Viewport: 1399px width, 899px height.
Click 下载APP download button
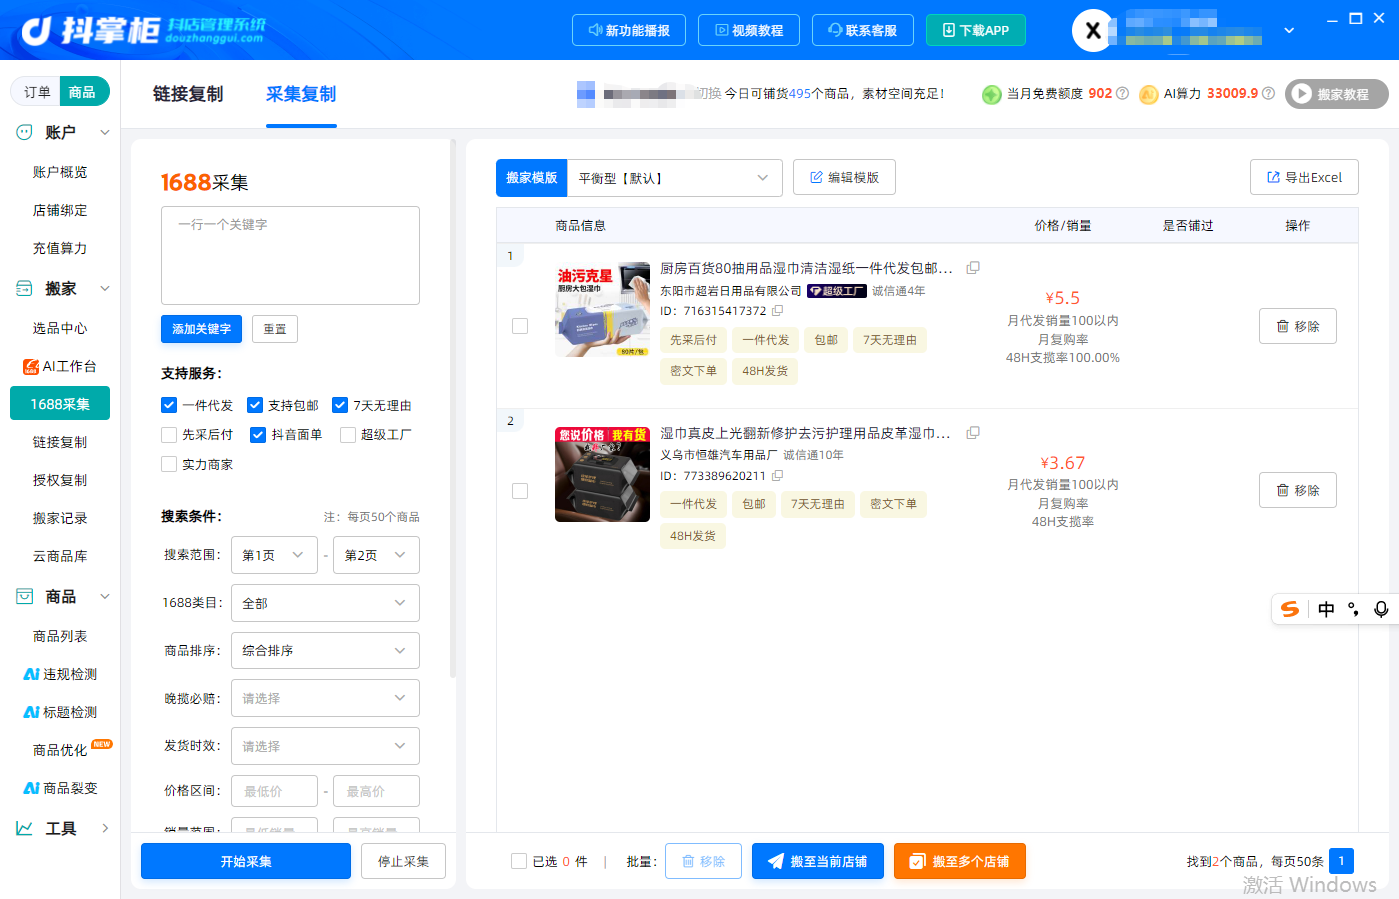coord(976,30)
